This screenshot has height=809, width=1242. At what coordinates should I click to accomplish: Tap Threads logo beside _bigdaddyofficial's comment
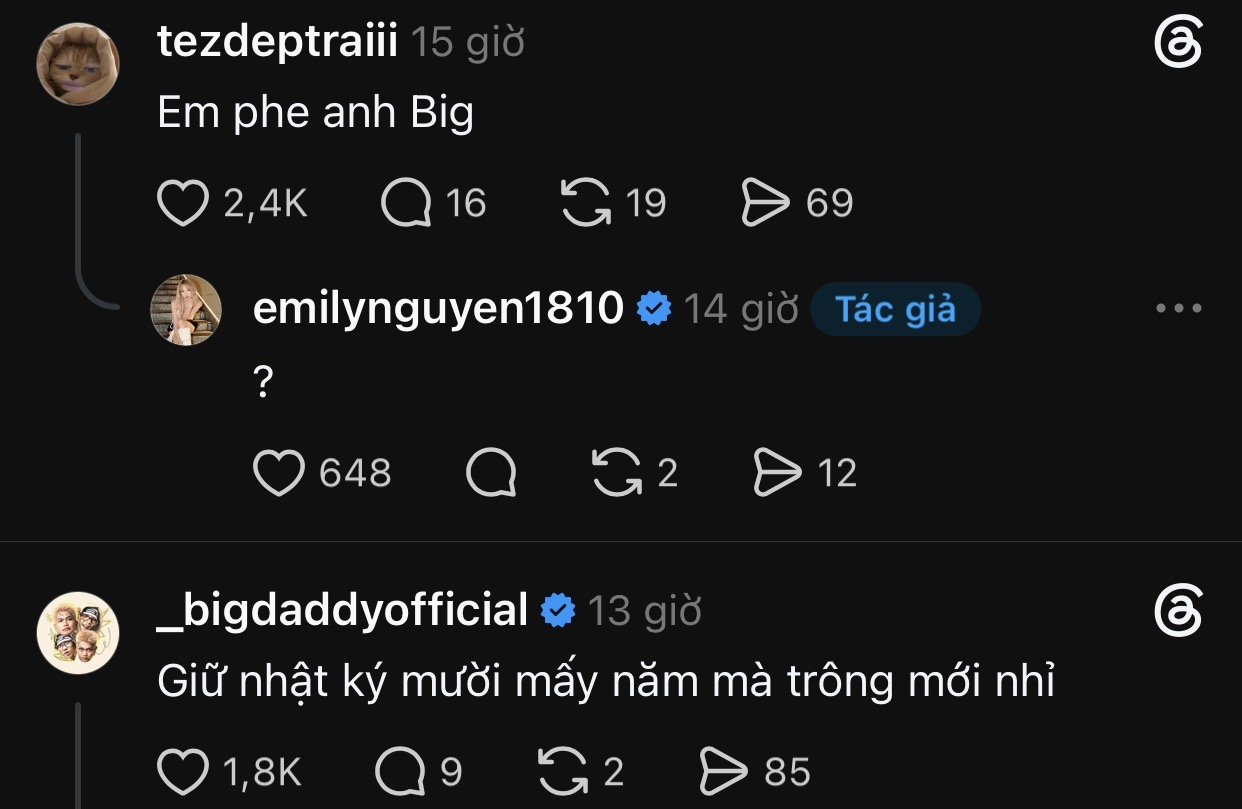[1178, 611]
